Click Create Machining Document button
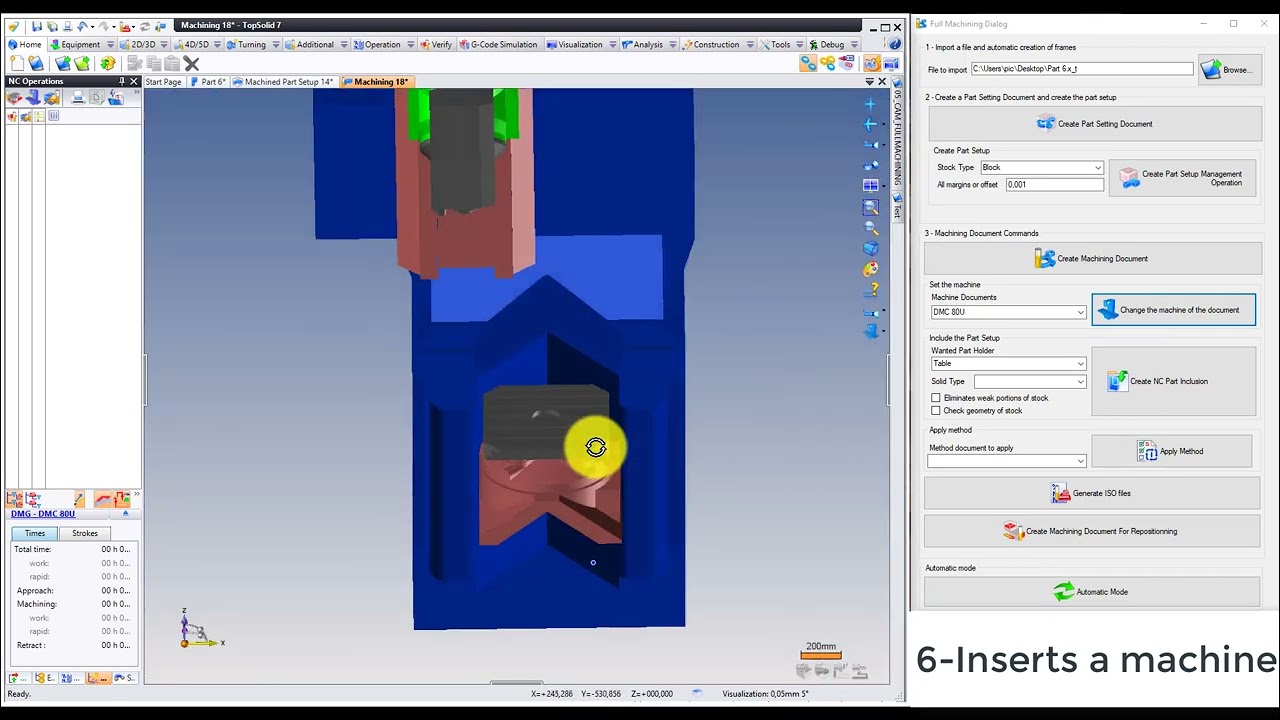This screenshot has width=1280, height=720. (1092, 258)
